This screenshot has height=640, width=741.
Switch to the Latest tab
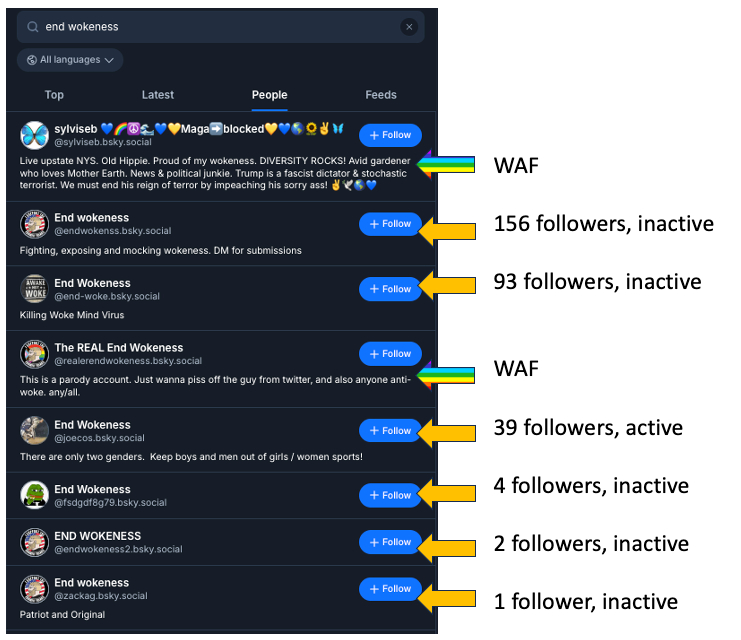click(x=158, y=95)
